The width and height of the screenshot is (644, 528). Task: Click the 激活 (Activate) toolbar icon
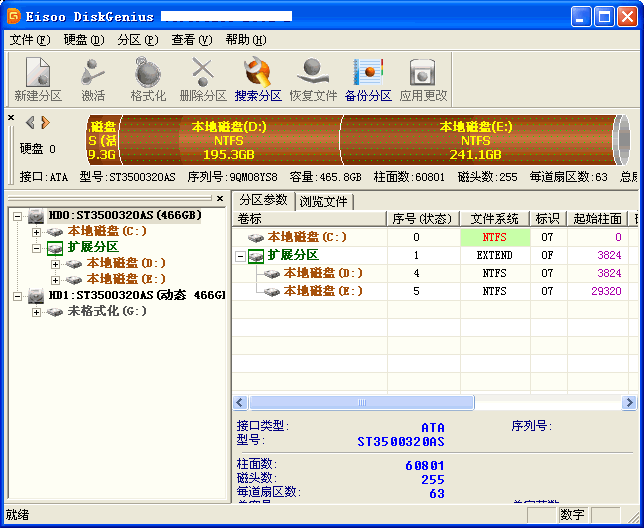pos(93,79)
